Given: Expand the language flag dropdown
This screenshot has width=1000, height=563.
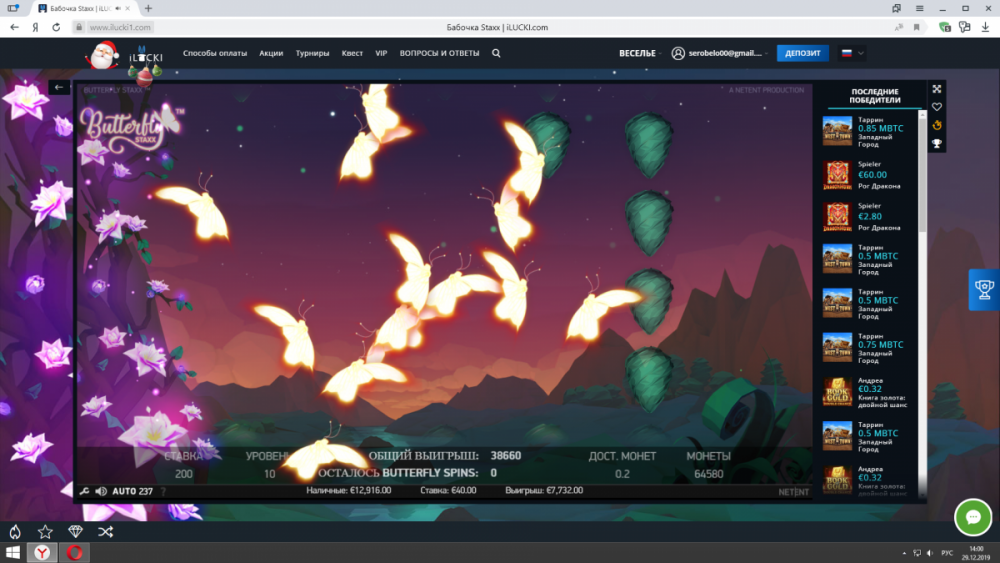Looking at the screenshot, I should [849, 53].
